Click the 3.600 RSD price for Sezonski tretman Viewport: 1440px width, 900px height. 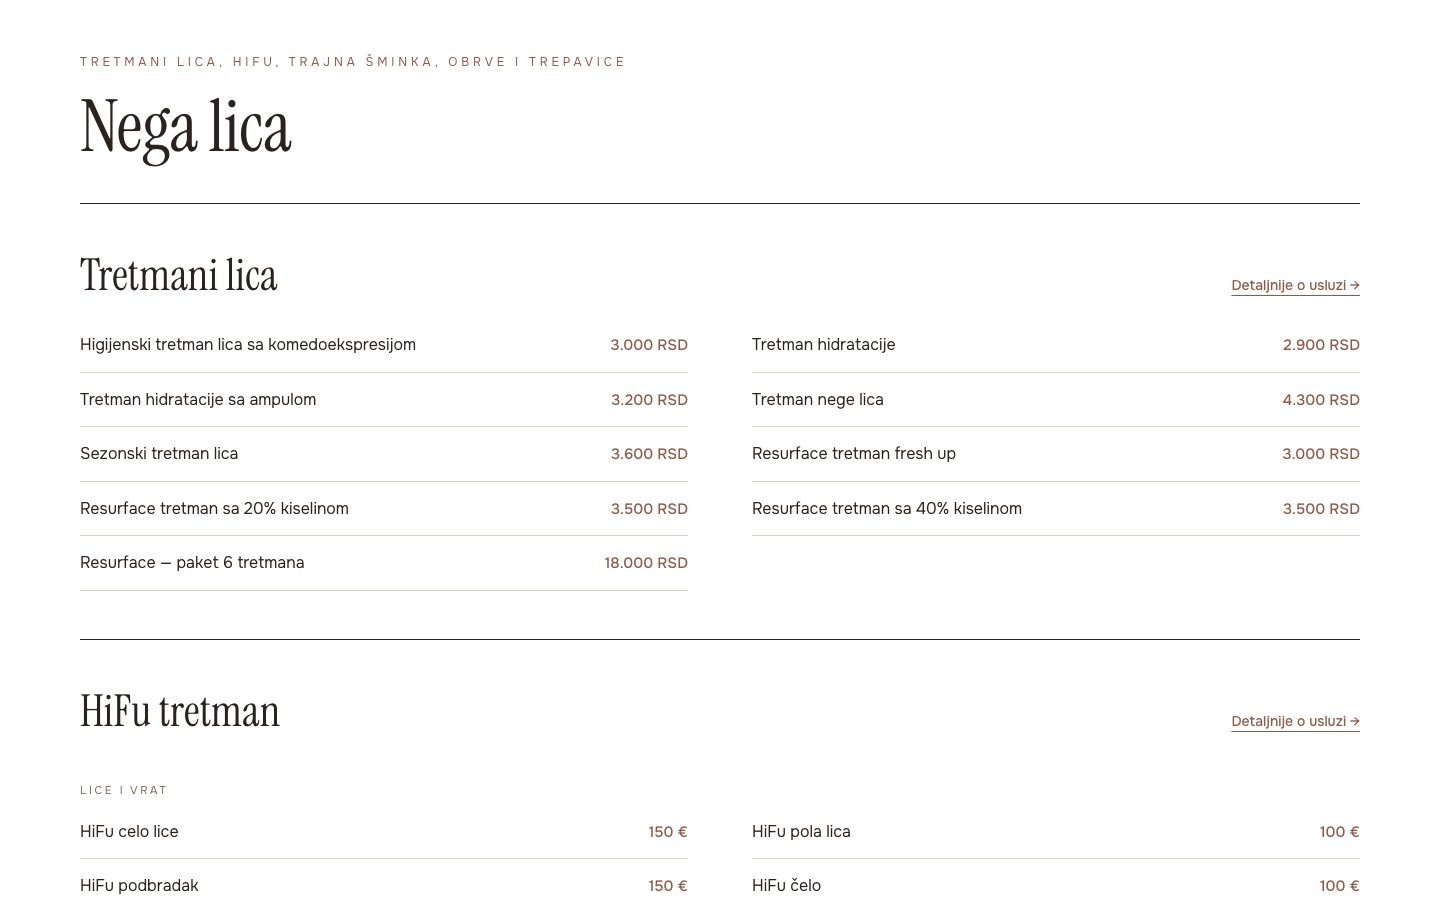pos(649,454)
